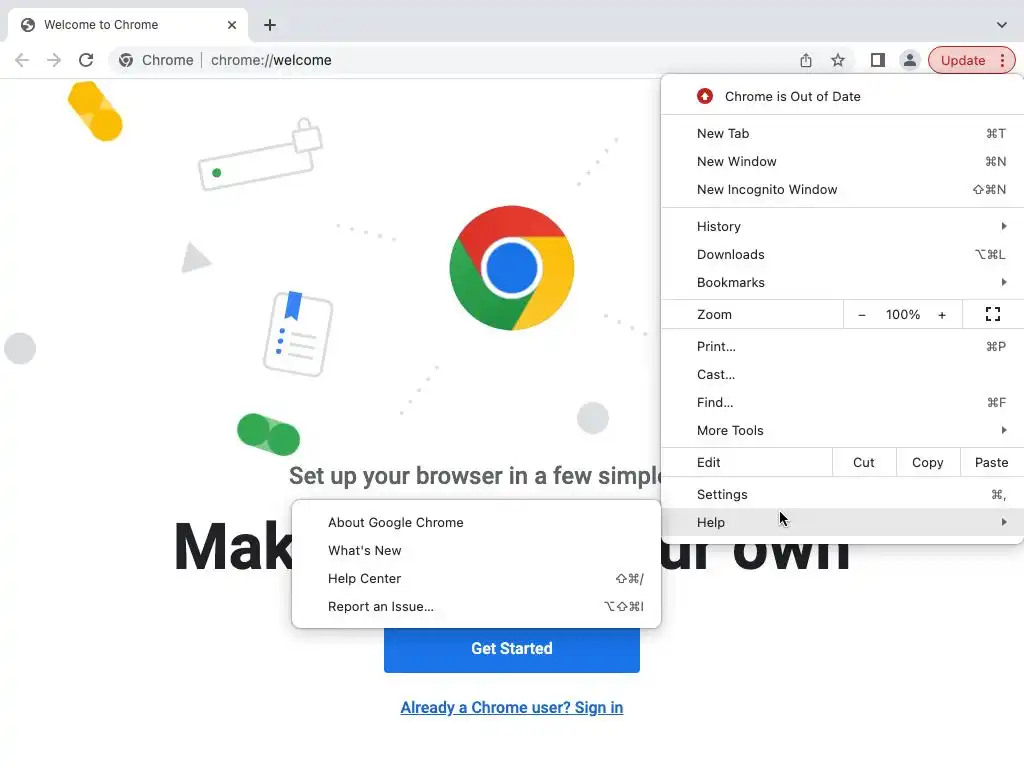
Task: Bookmark this tab with the star icon
Action: (838, 60)
